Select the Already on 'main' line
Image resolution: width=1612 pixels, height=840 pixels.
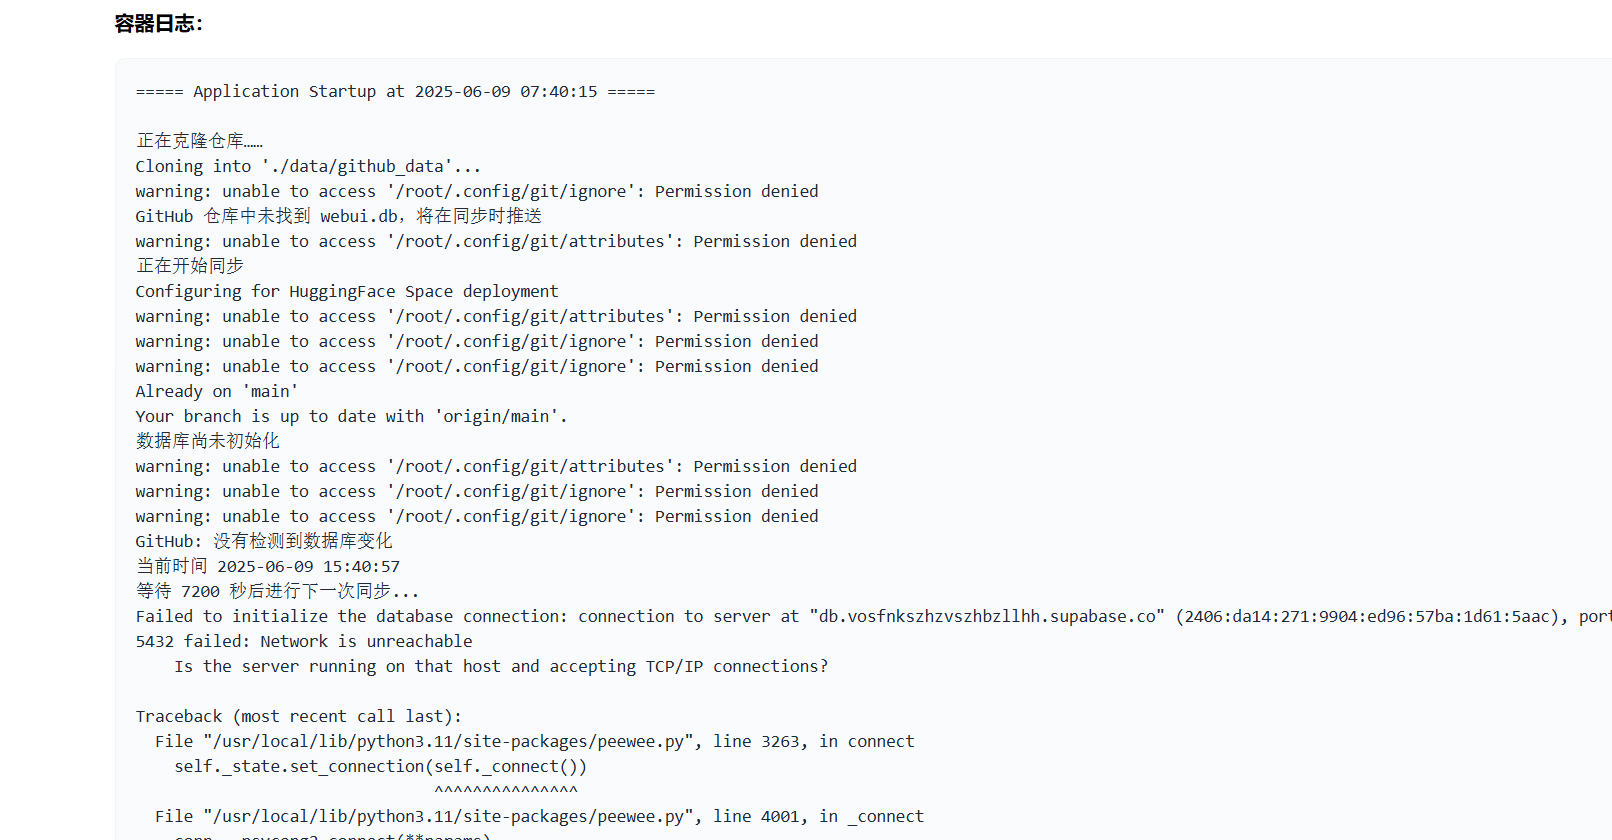click(217, 391)
